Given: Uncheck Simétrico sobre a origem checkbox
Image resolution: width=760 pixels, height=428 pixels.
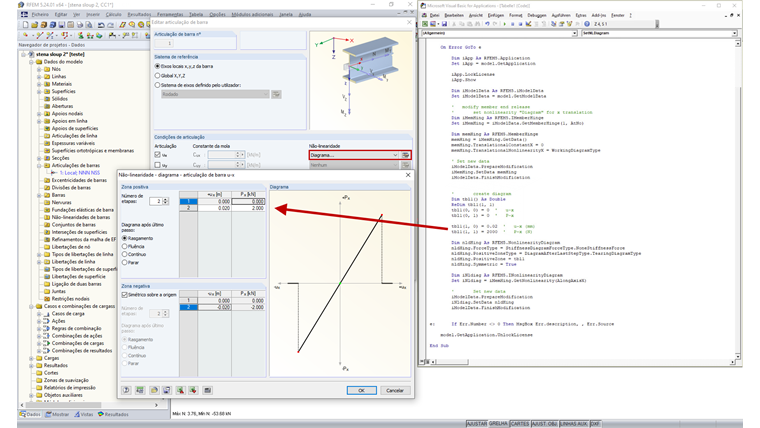Looking at the screenshot, I should coord(125,295).
